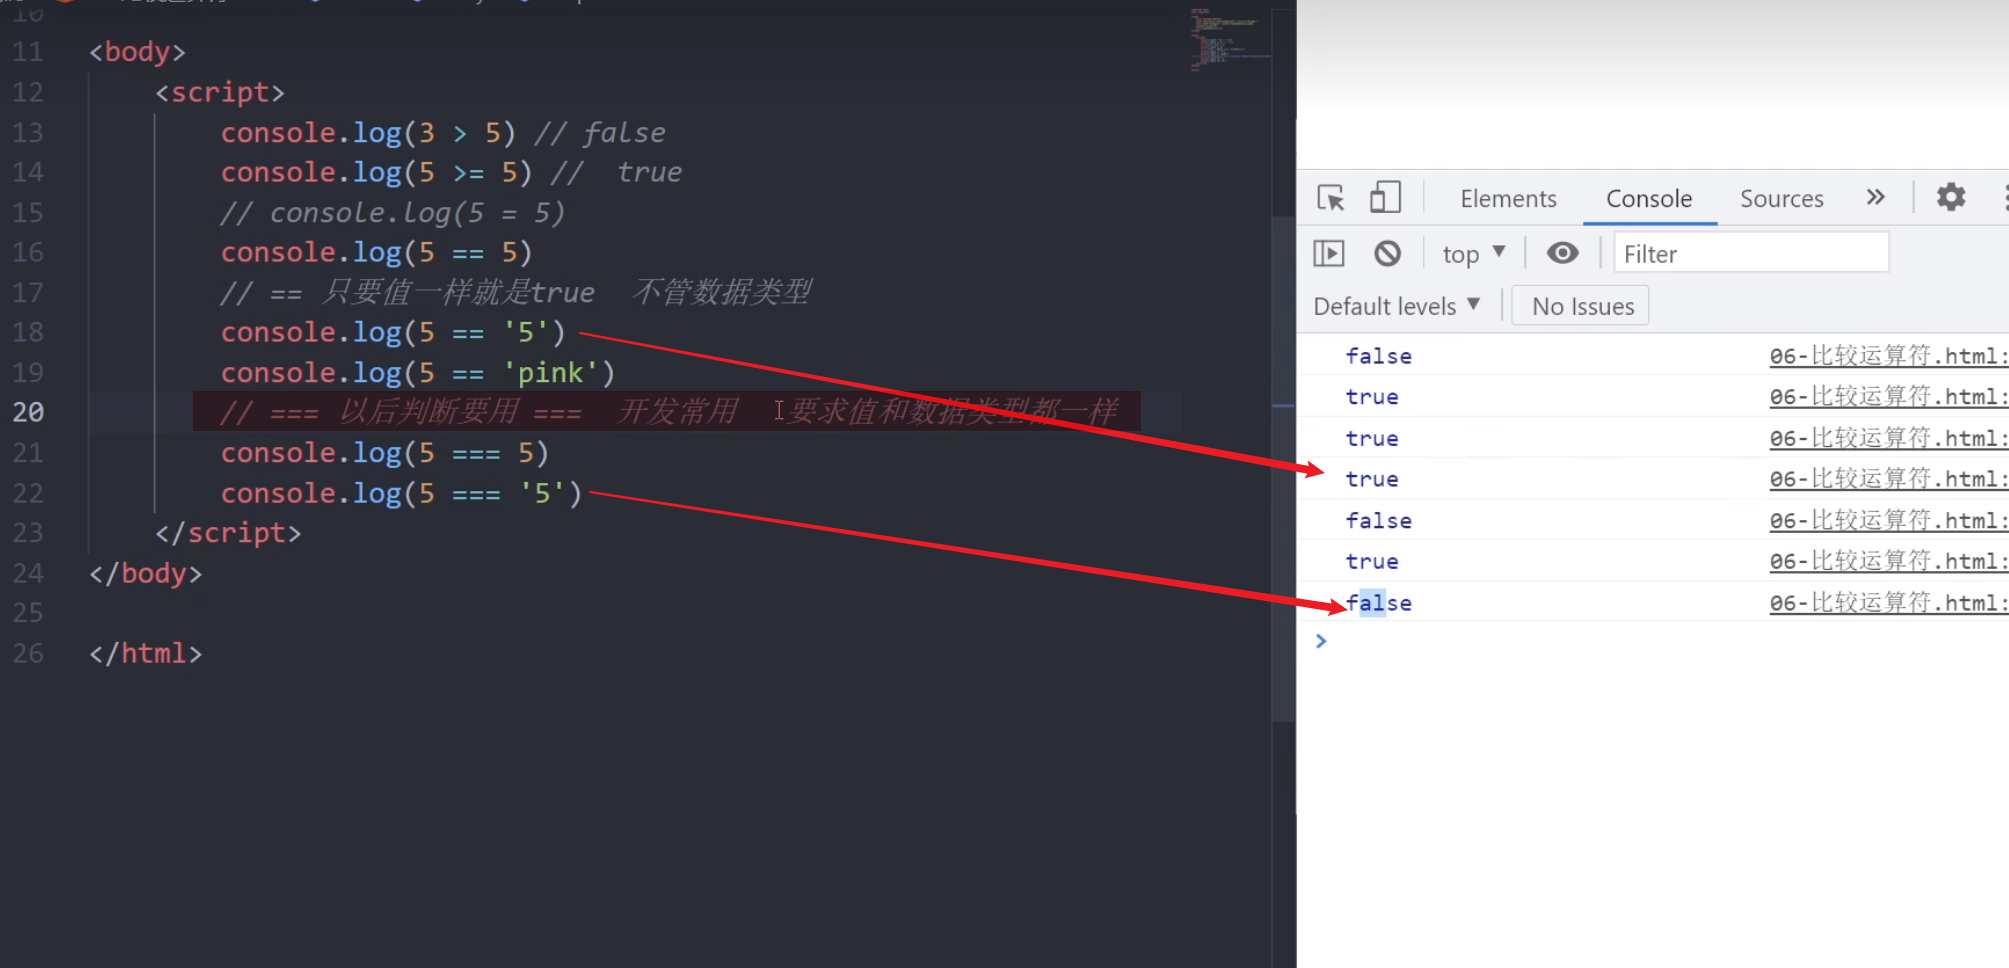Image resolution: width=2009 pixels, height=968 pixels.
Task: Click the No Issues button
Action: [x=1582, y=306]
